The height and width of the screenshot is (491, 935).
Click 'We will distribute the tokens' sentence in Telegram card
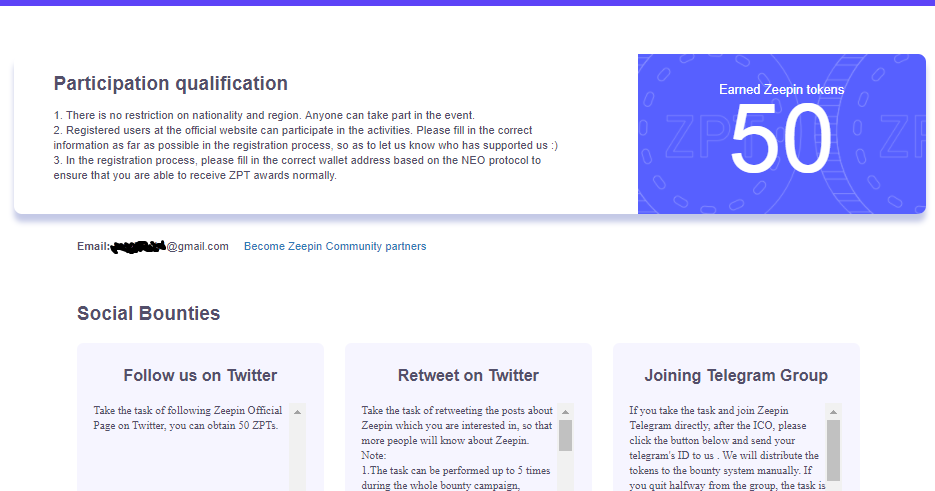tap(724, 463)
